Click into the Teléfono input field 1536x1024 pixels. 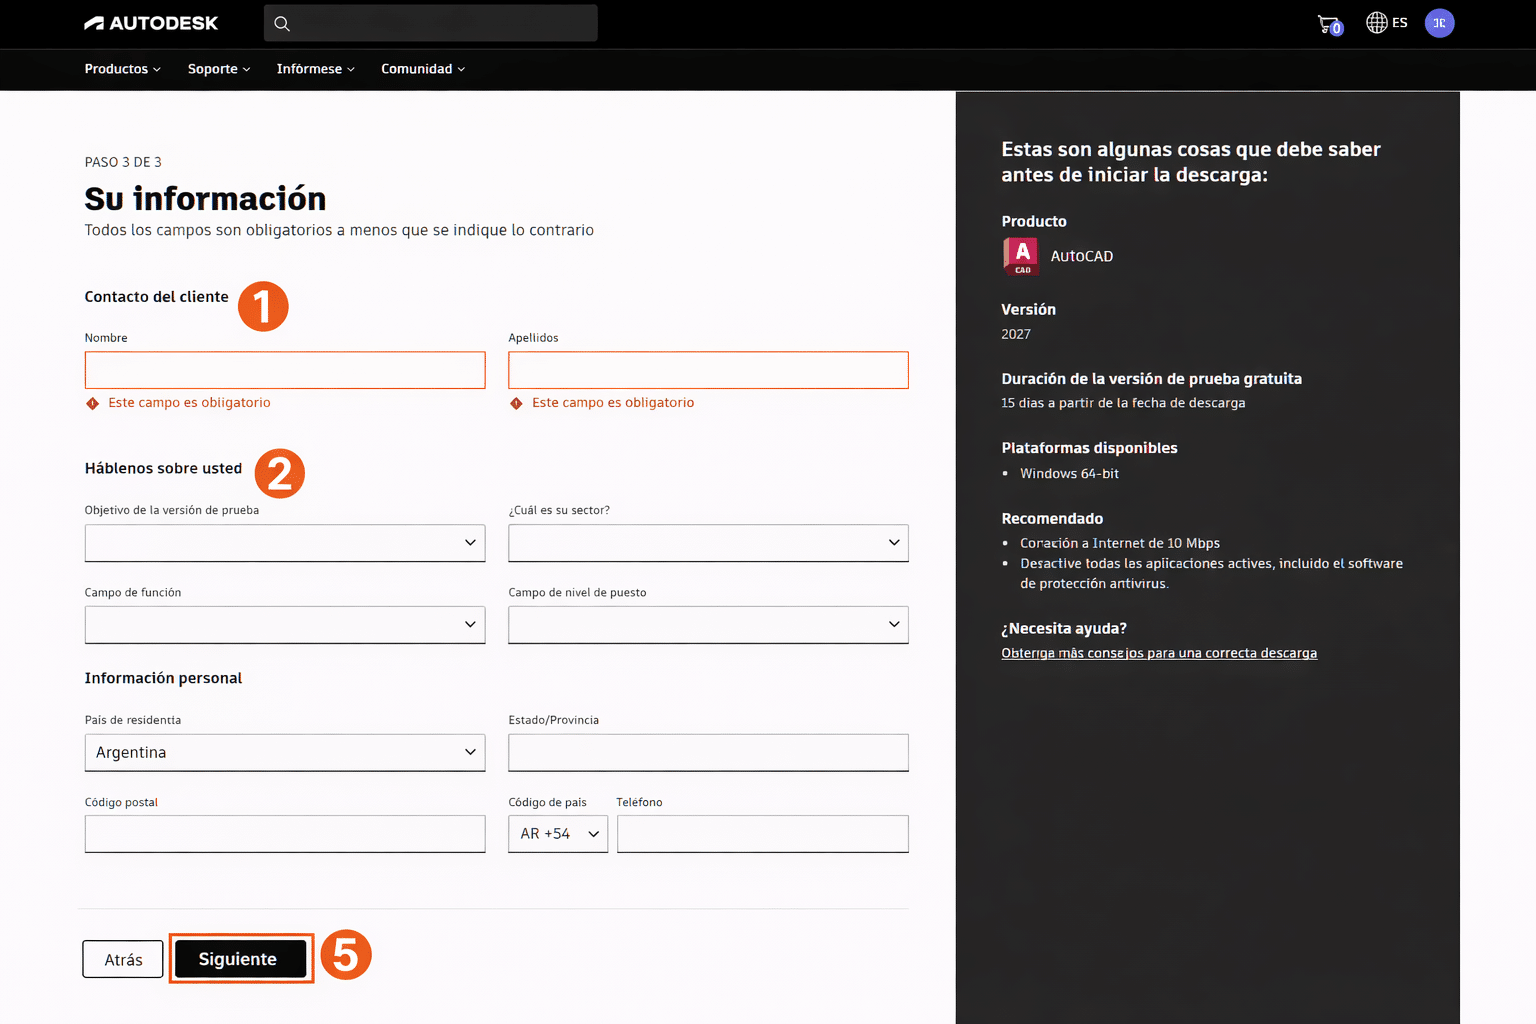tap(762, 834)
